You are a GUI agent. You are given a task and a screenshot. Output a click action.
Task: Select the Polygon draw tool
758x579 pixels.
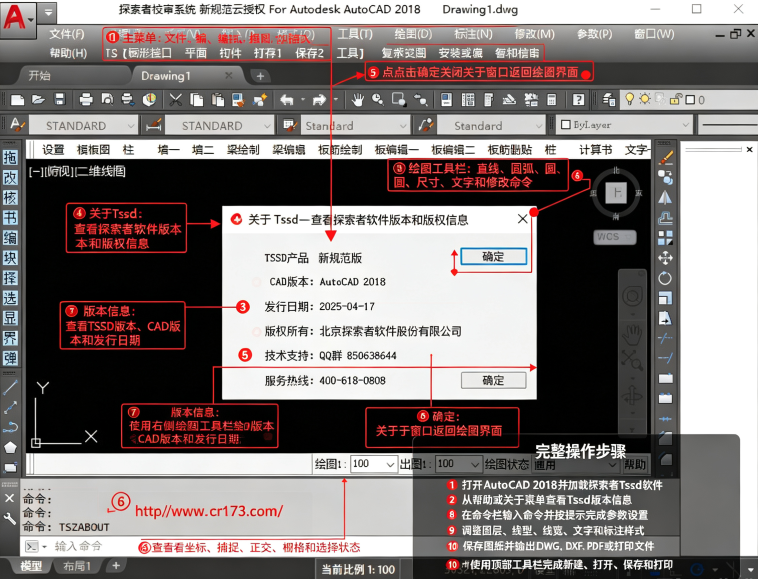coord(10,448)
